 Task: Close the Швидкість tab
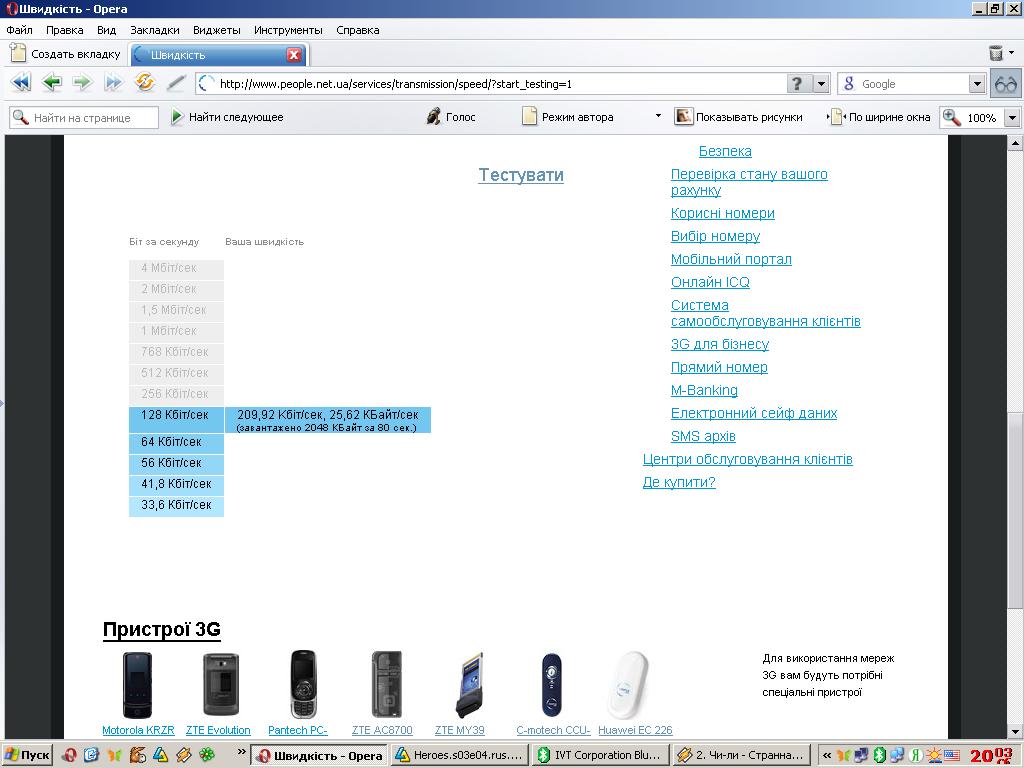(x=294, y=55)
